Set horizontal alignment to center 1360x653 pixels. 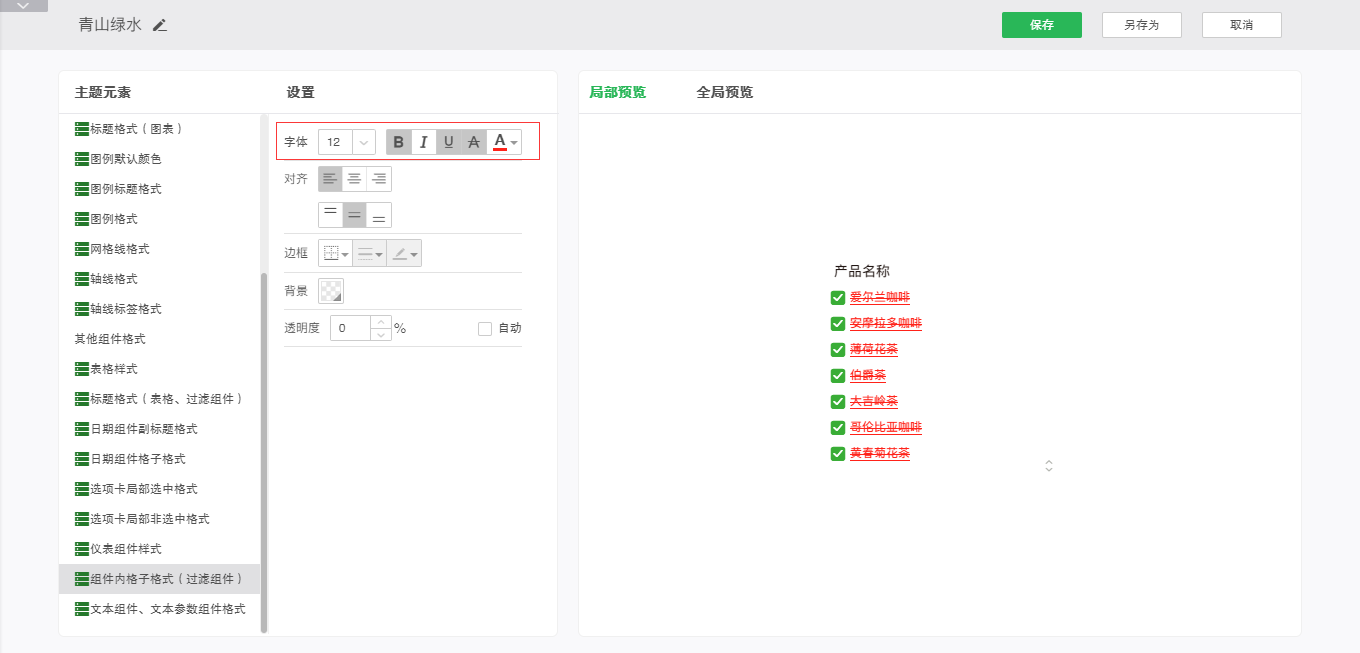tap(355, 179)
